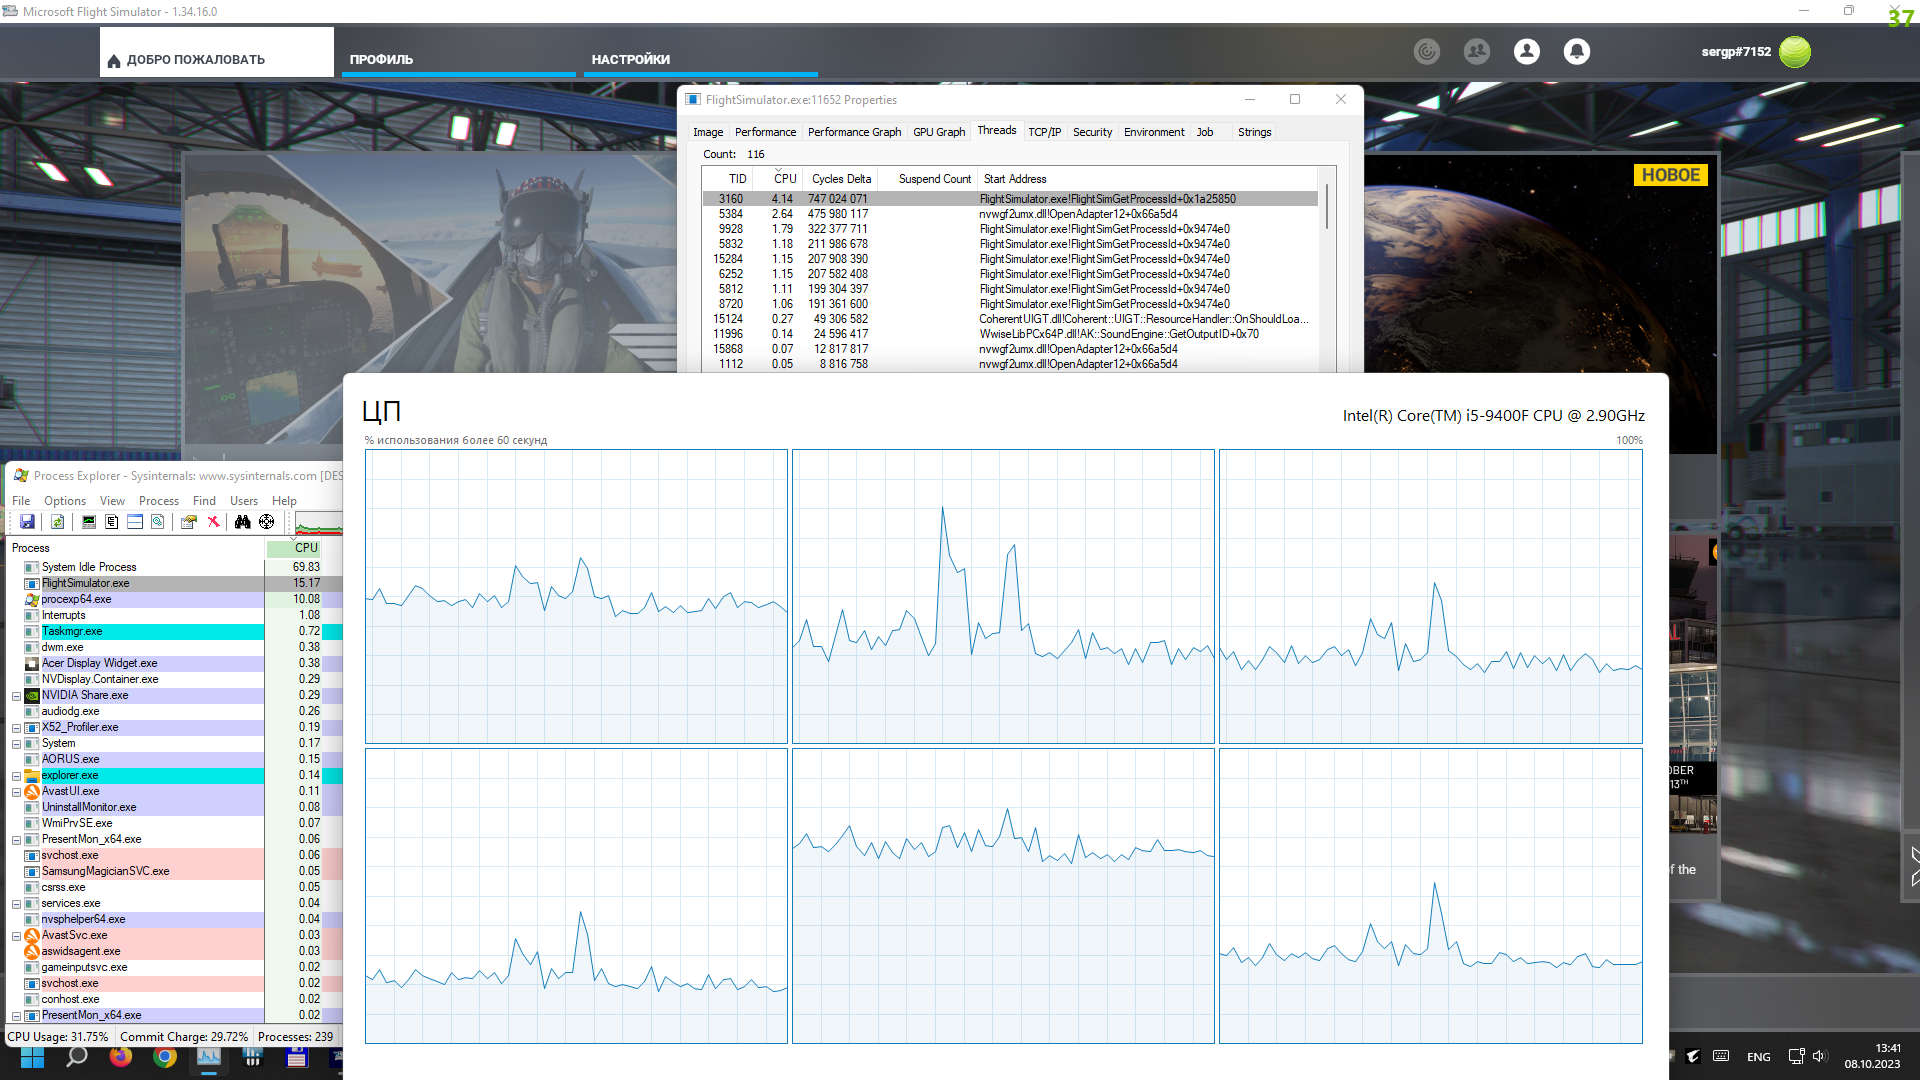Collapse the PresentMon_x64.exe node below WmiPrvSE.exe
Screen dimensions: 1920x1080
[x=16, y=840]
